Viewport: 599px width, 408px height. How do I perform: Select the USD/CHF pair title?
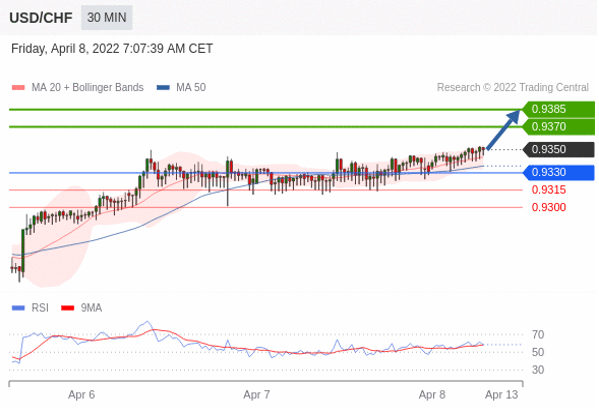coord(41,18)
